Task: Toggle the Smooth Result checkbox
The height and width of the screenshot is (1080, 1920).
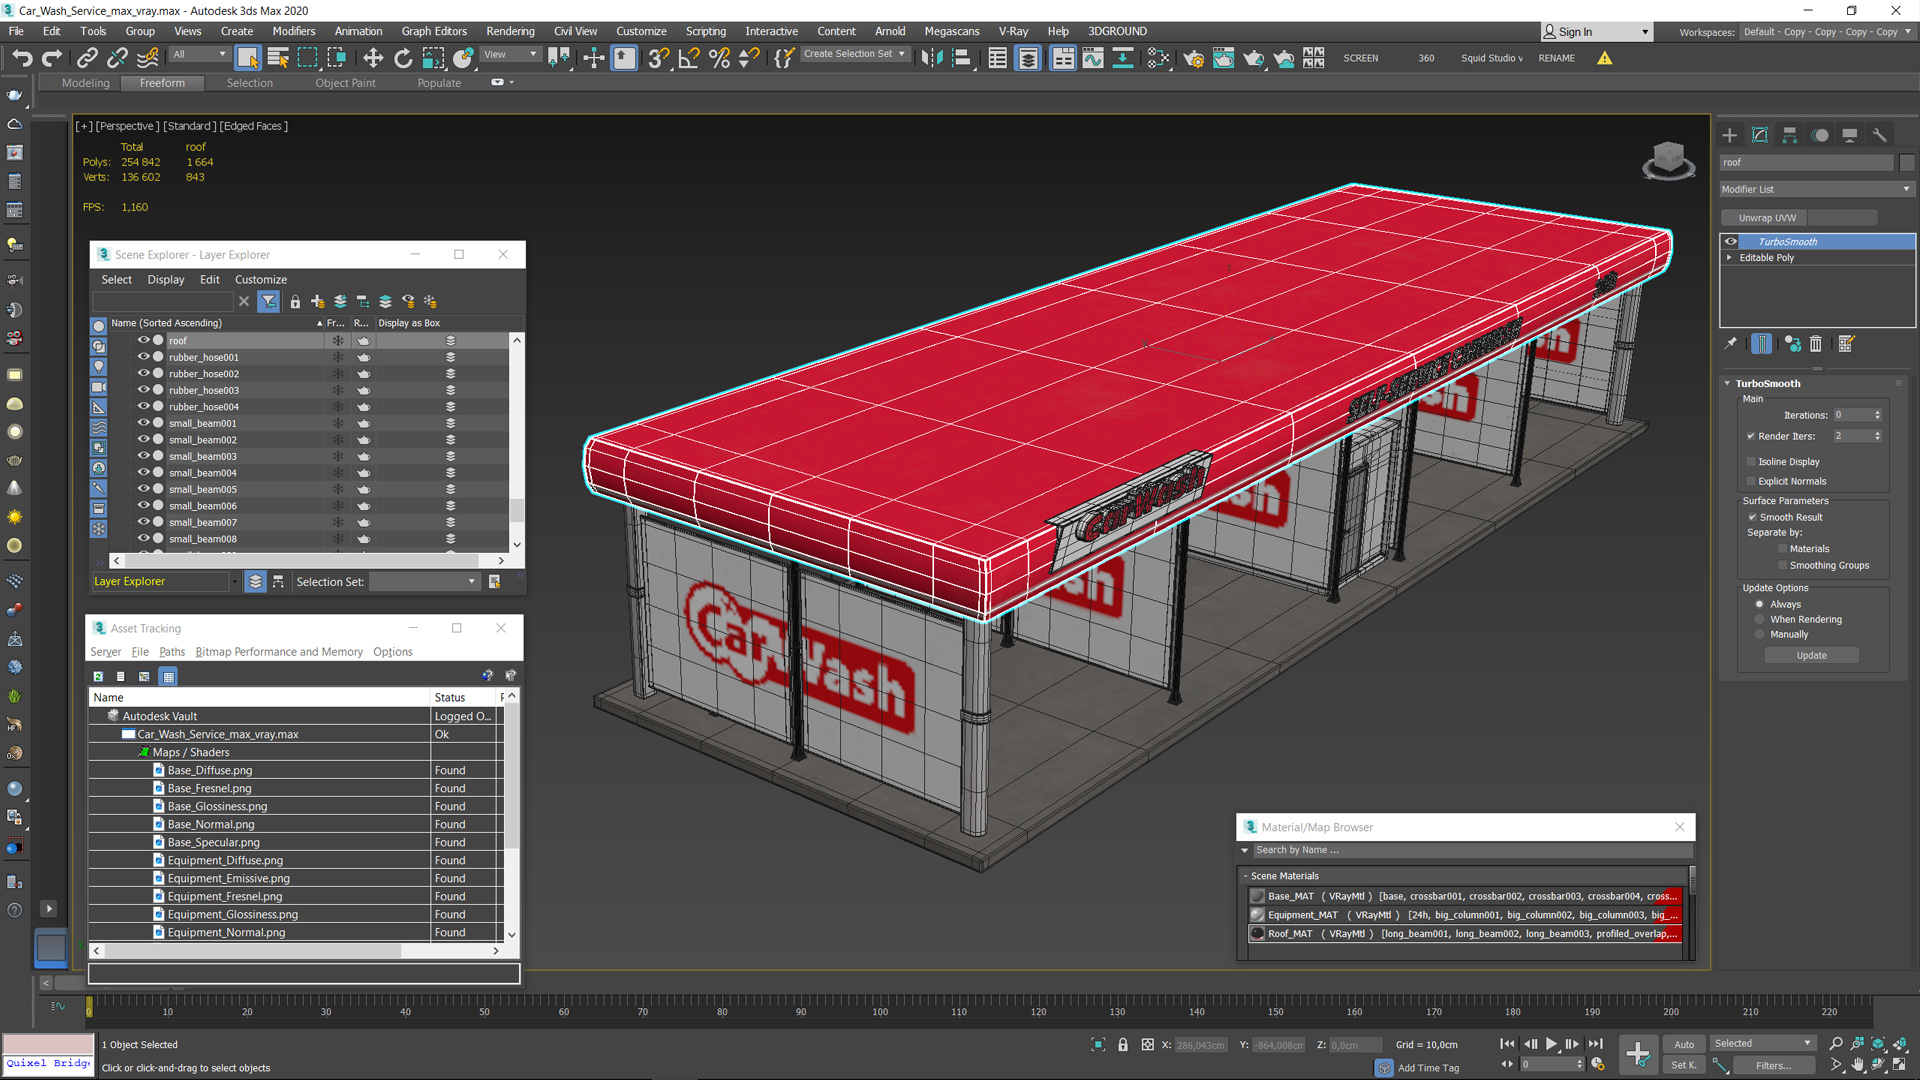Action: click(1752, 517)
